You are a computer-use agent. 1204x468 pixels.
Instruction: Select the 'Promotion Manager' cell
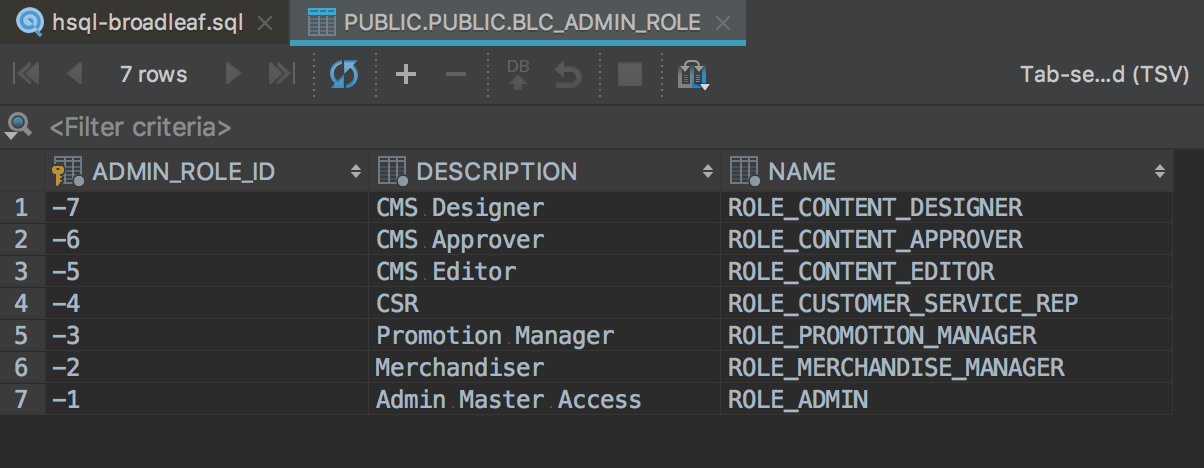coord(545,336)
